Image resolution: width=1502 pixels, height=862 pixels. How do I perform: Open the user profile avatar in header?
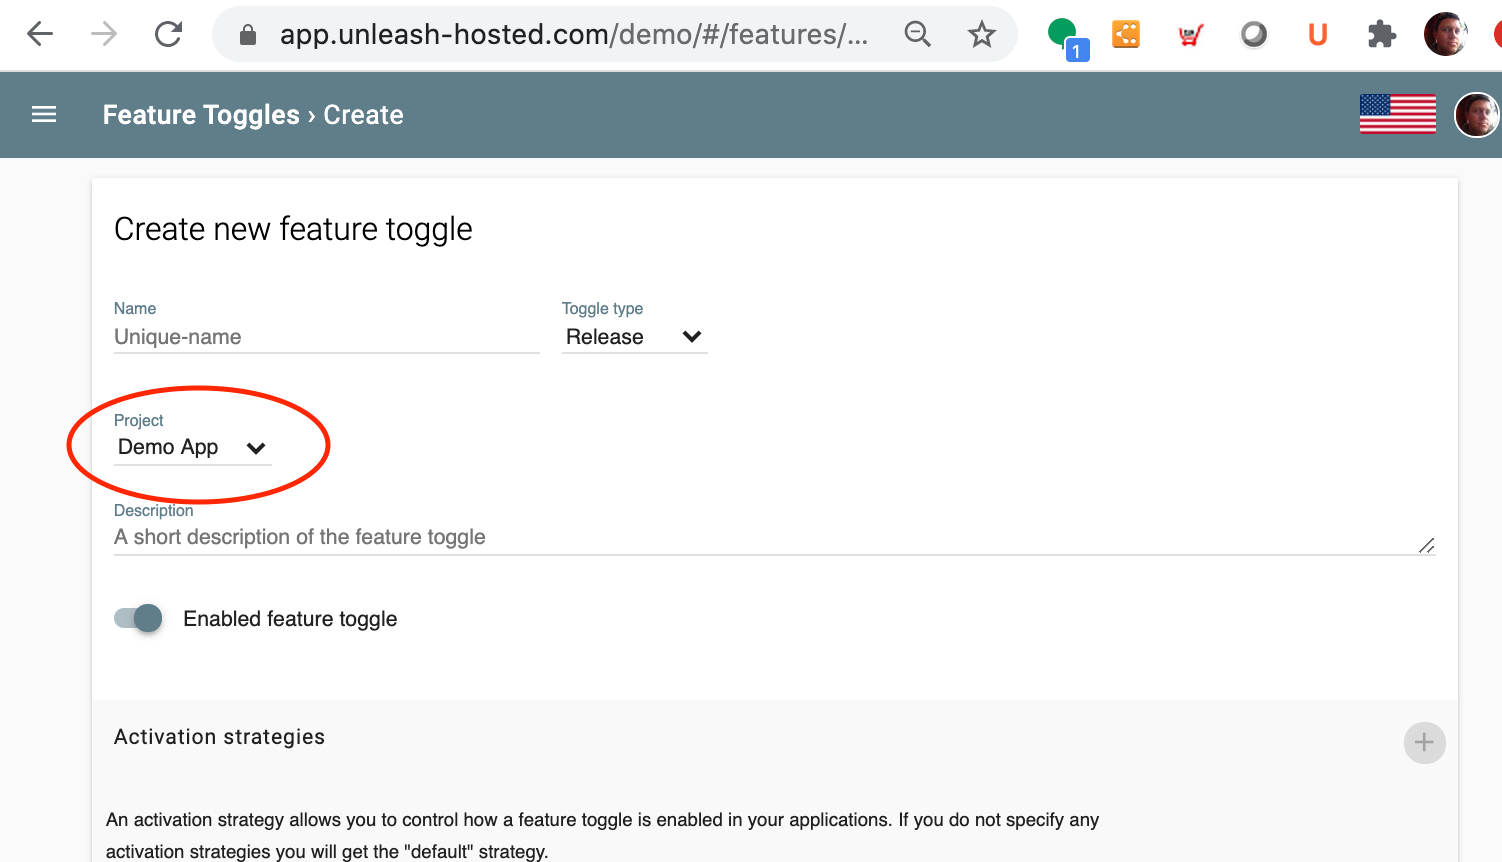1476,115
